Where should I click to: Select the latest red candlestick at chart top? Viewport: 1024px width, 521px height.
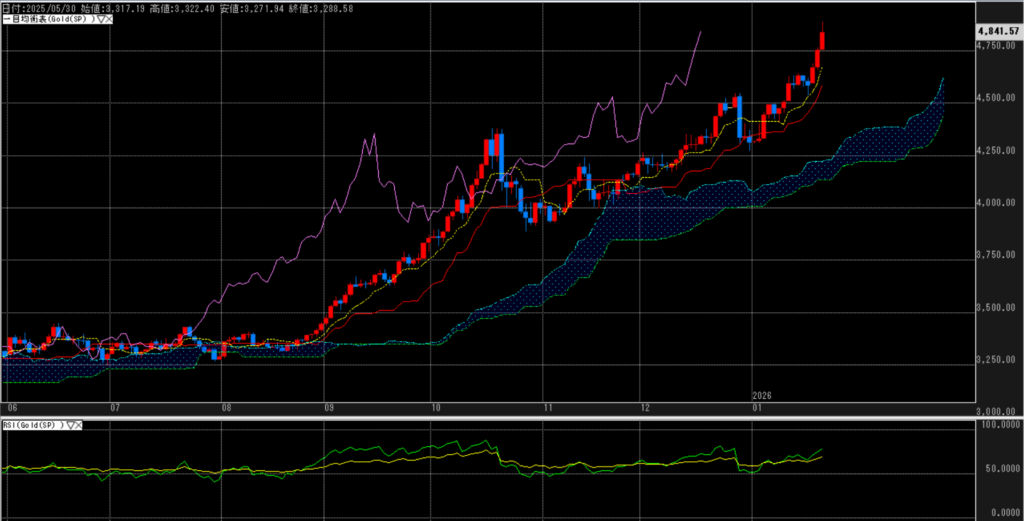[822, 39]
